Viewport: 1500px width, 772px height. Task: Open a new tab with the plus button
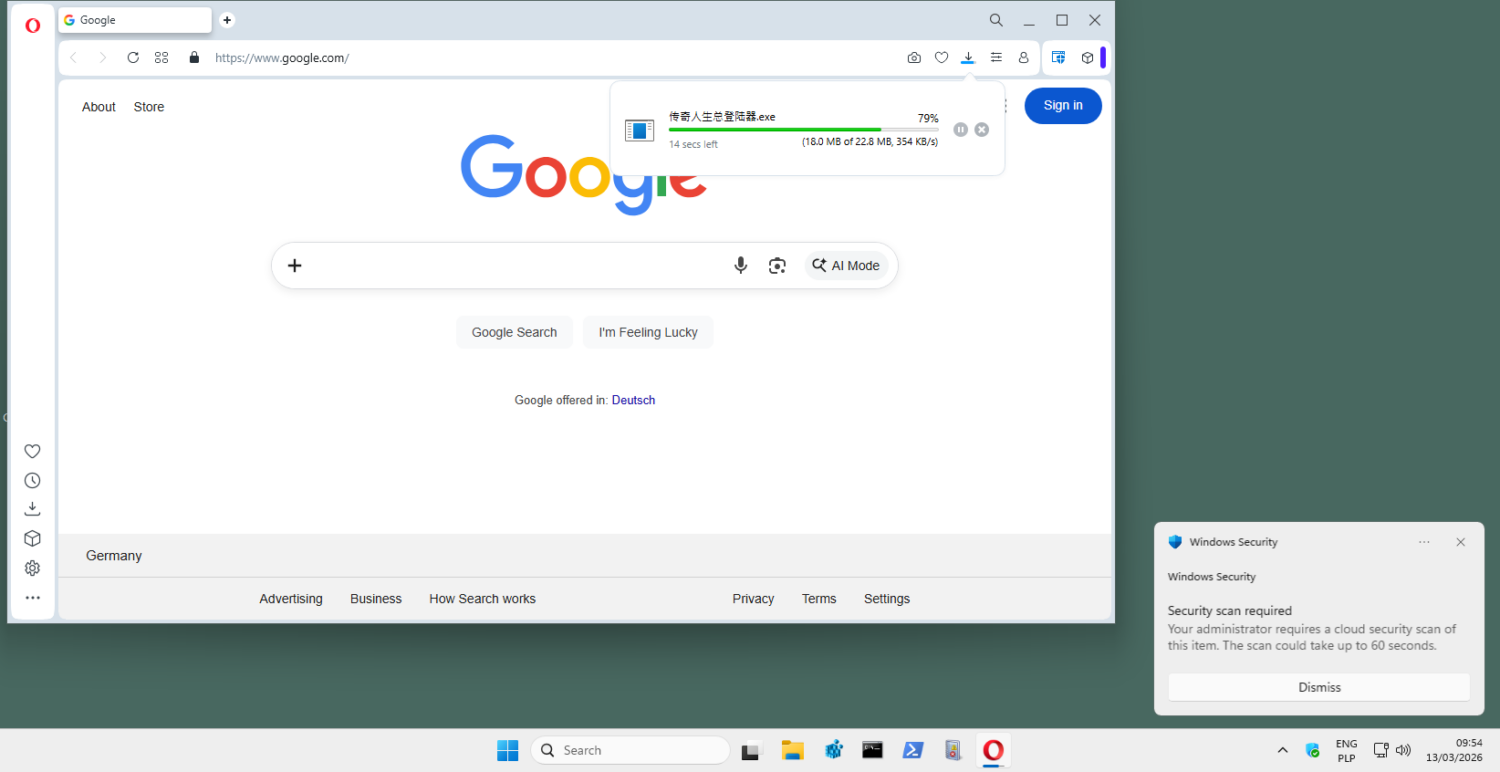point(227,19)
